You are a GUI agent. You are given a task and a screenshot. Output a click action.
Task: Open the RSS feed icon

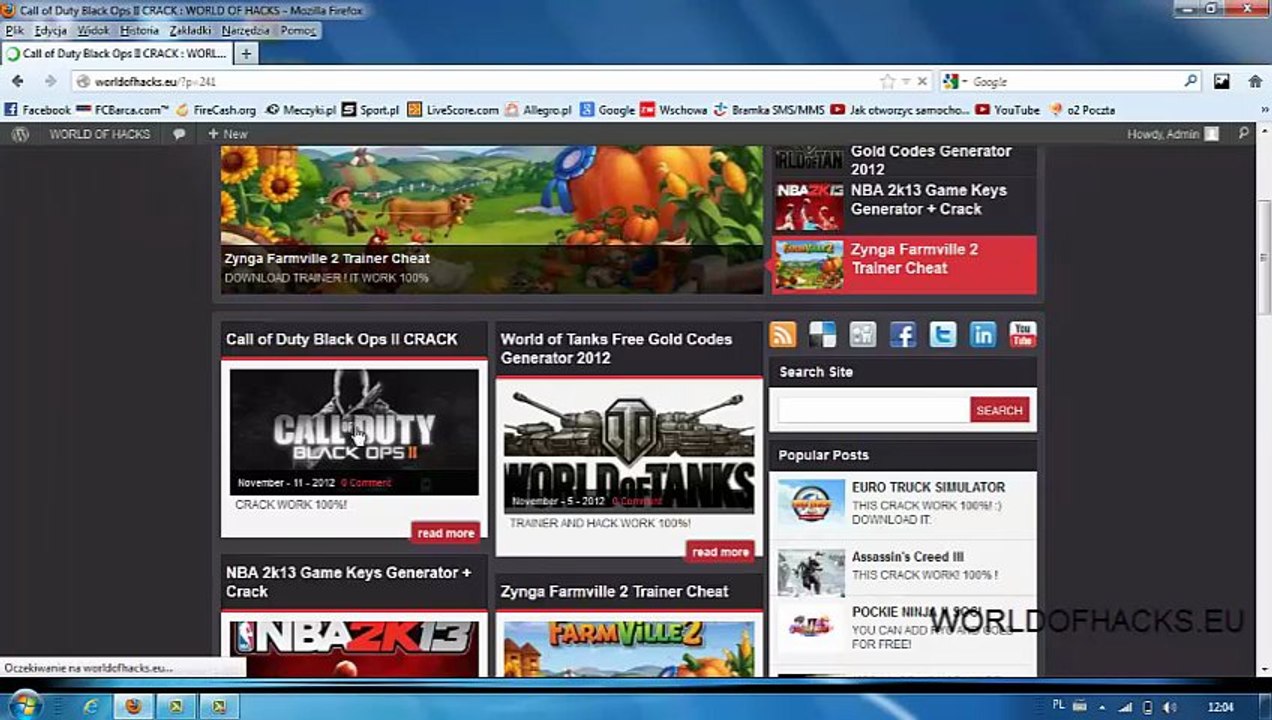[x=783, y=334]
